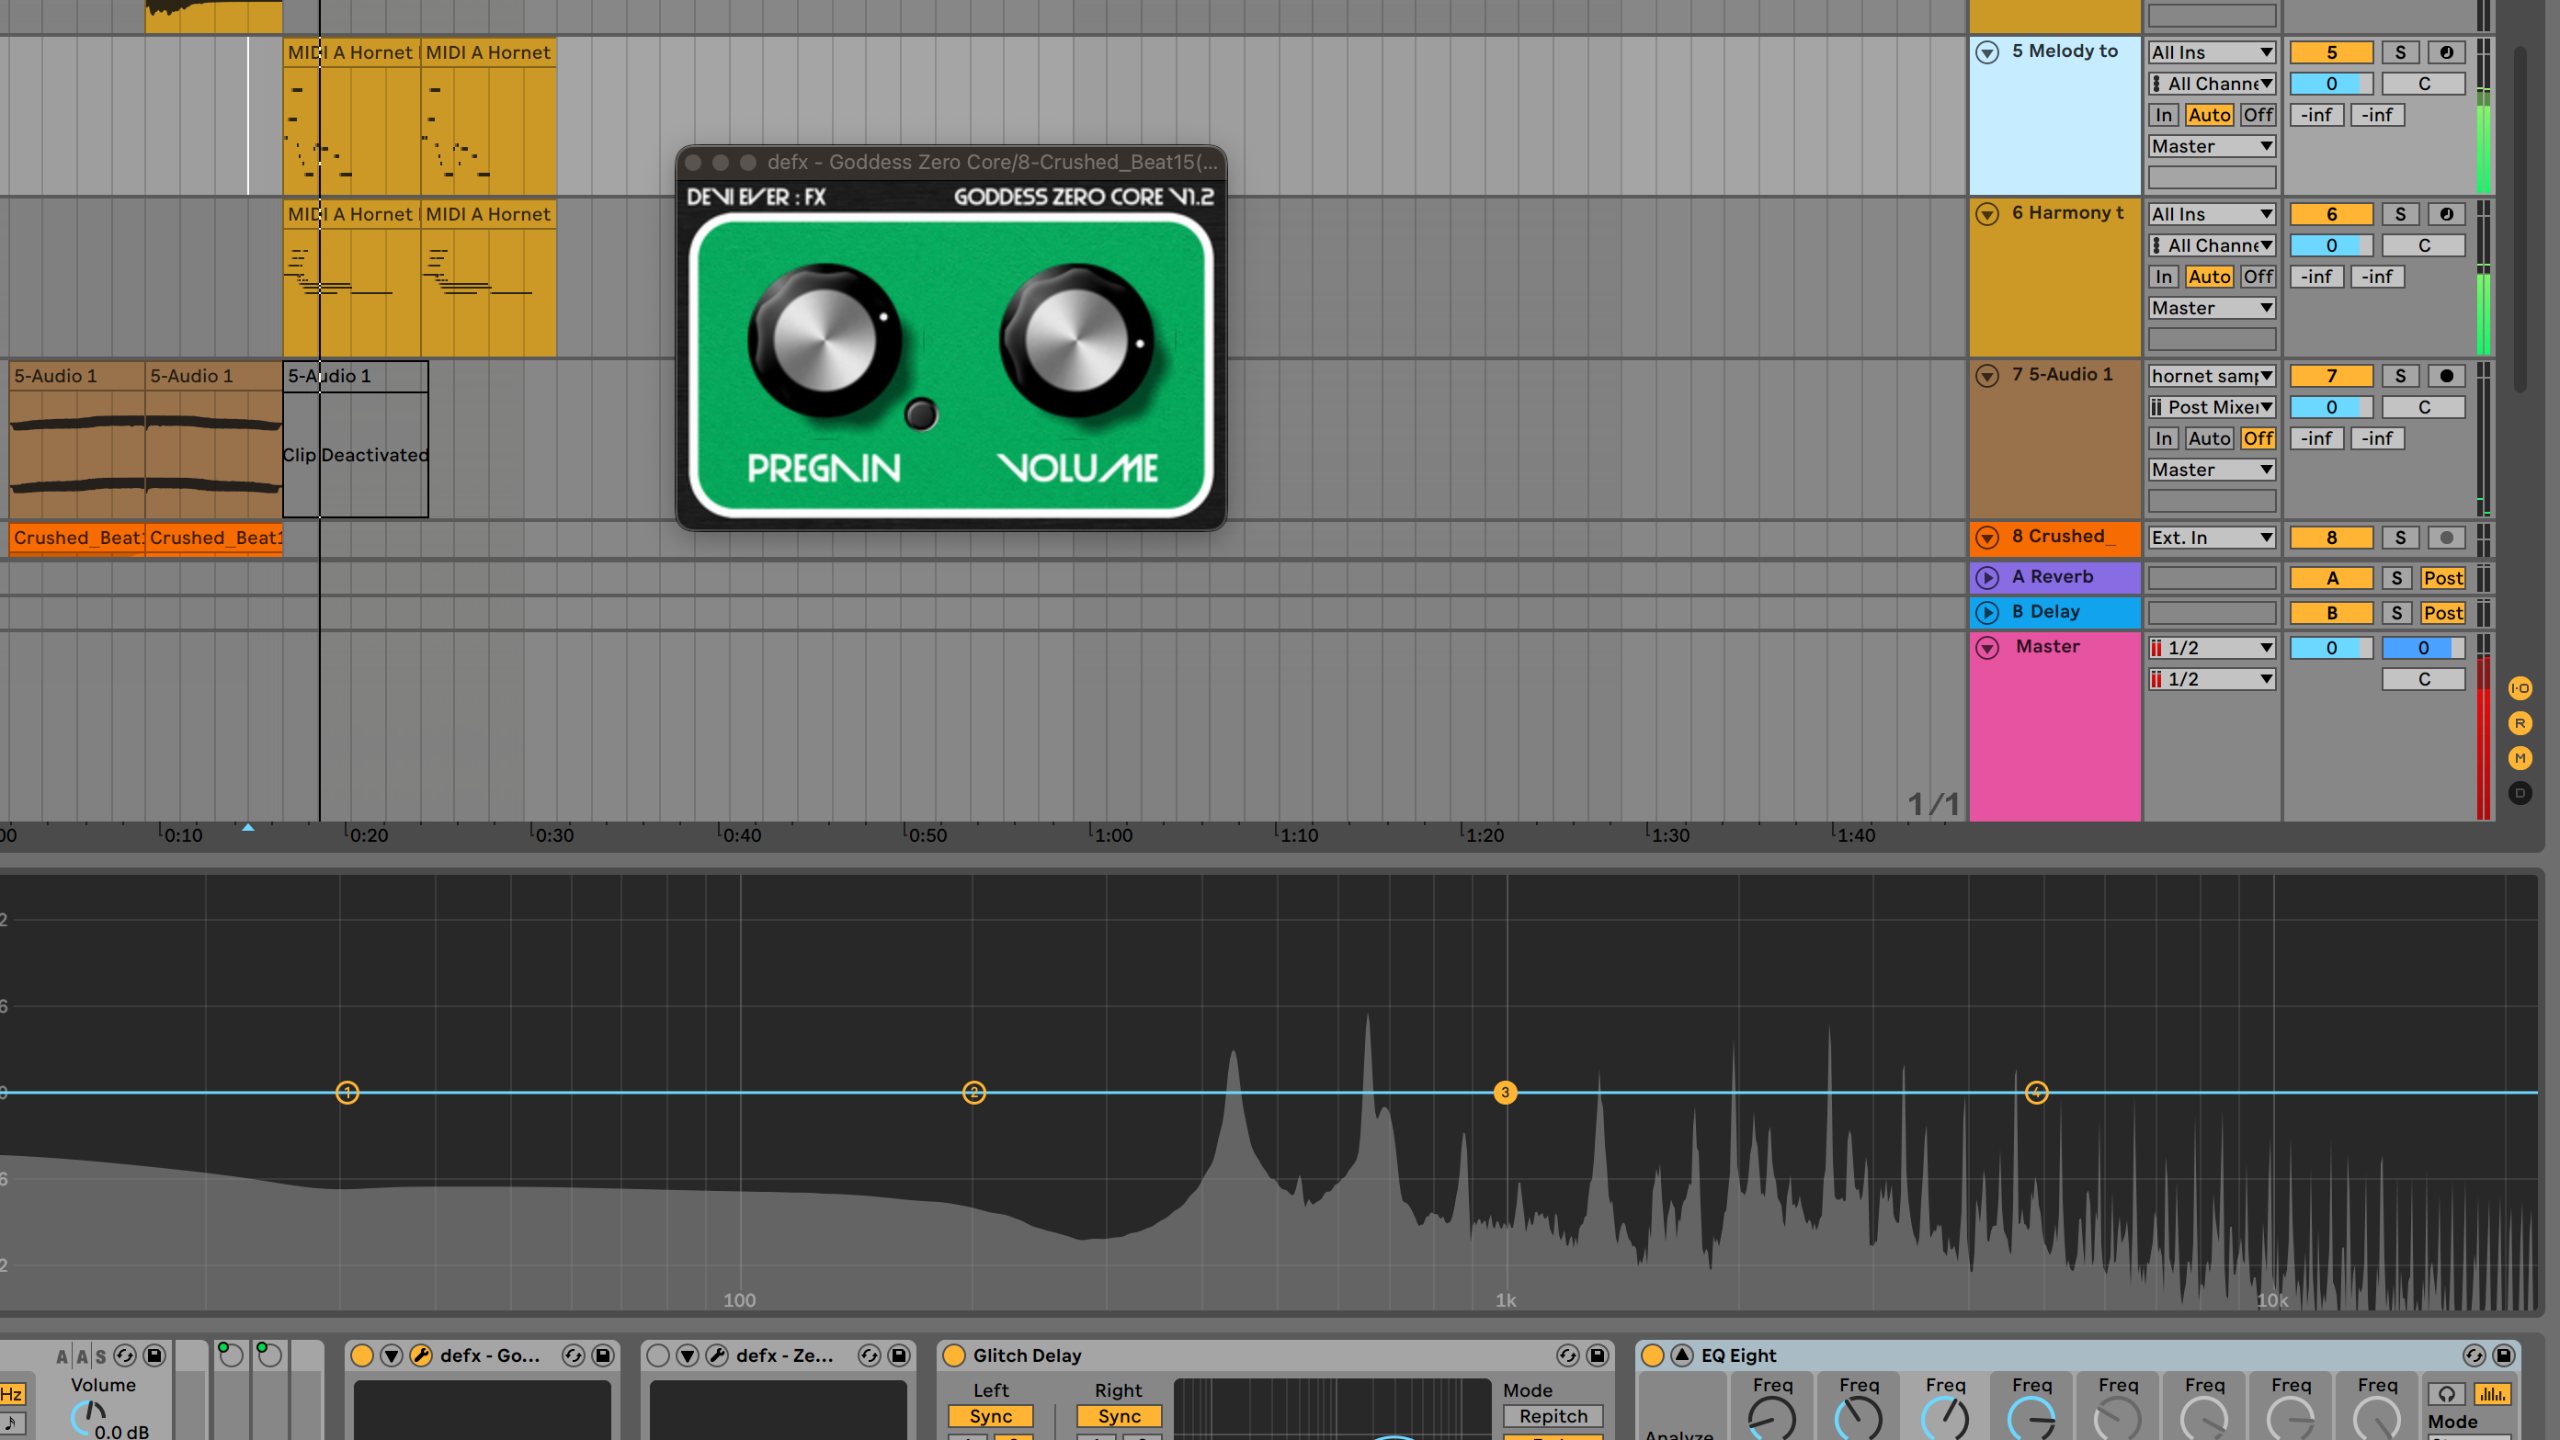The height and width of the screenshot is (1440, 2560).
Task: Toggle the EQ Eight spectrum analyzer icon
Action: coord(2492,1394)
